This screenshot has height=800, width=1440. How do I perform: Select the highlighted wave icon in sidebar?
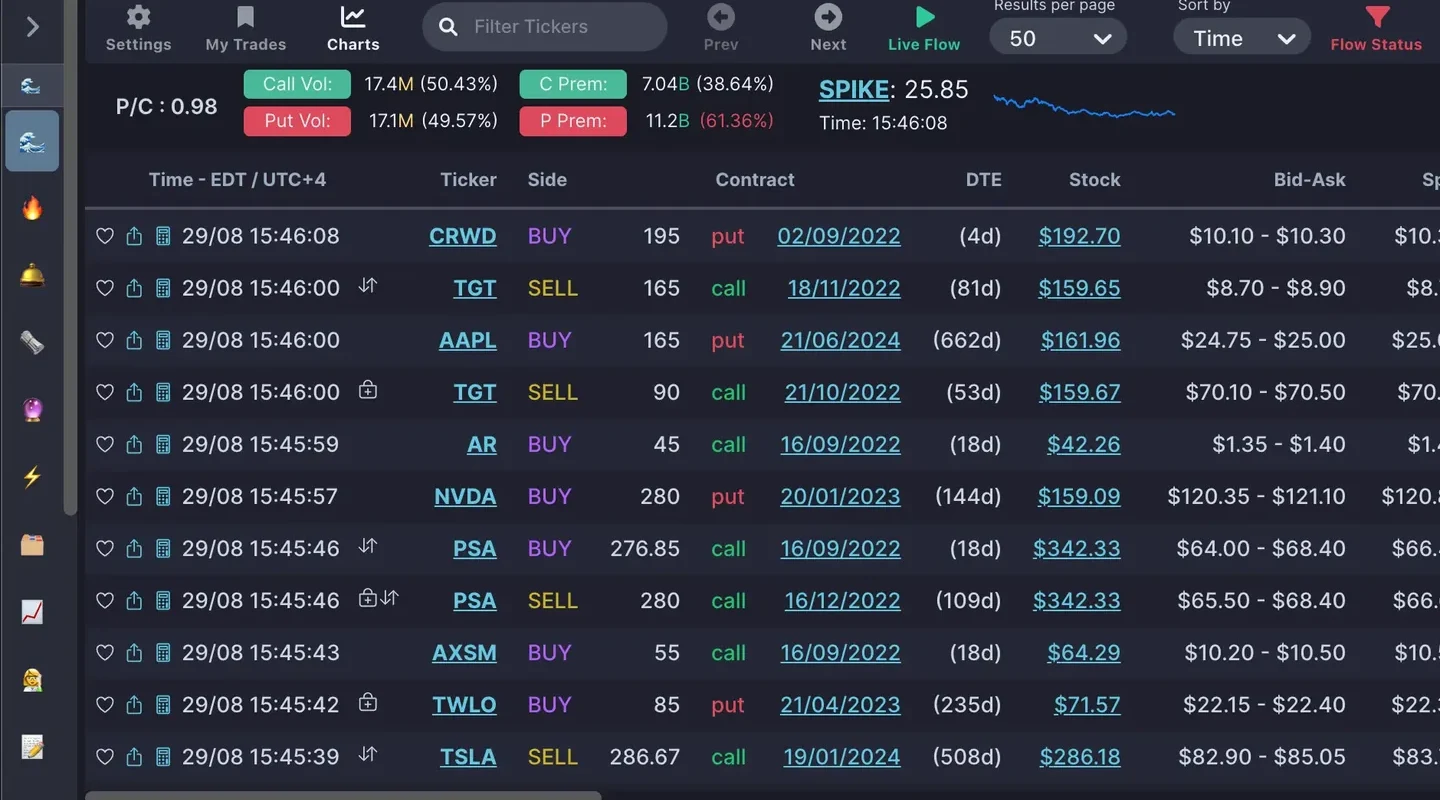pyautogui.click(x=32, y=141)
